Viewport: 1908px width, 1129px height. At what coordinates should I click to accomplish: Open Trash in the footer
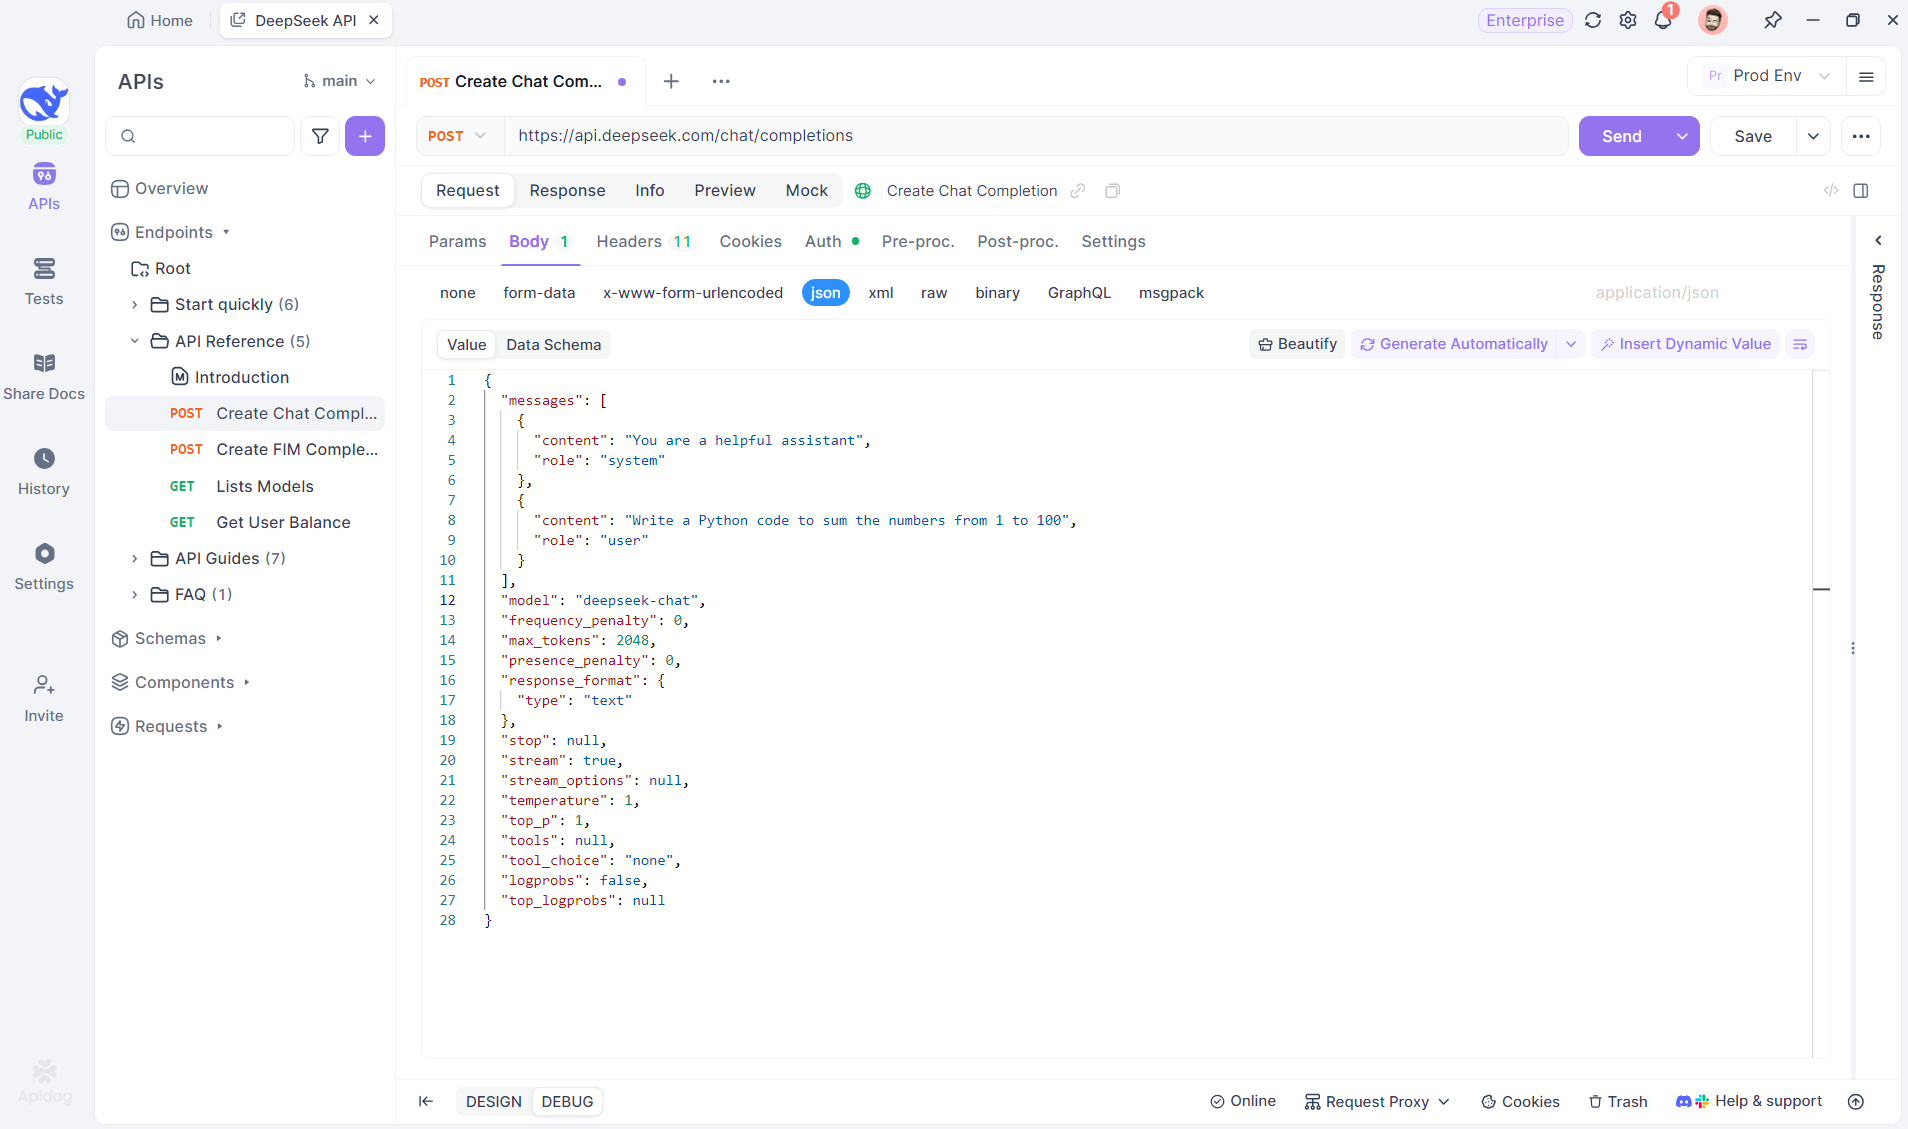1618,1101
